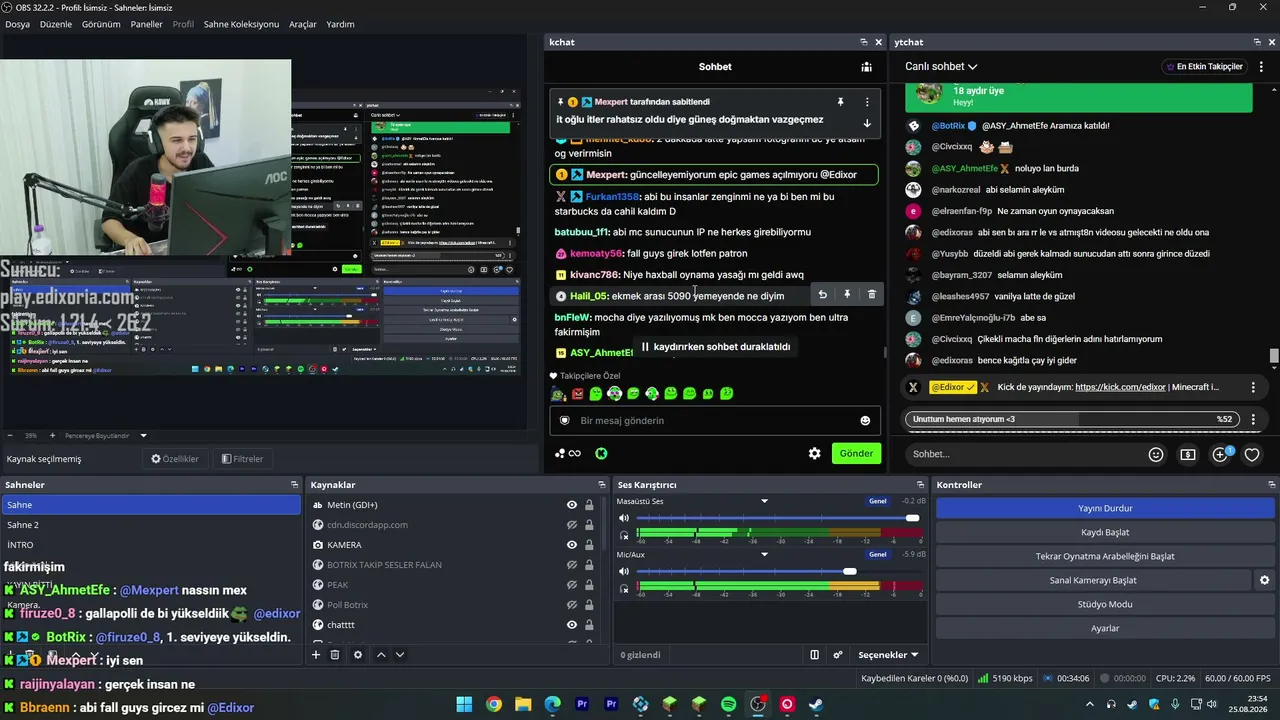Expand the pinned message down arrow

[x=866, y=123]
